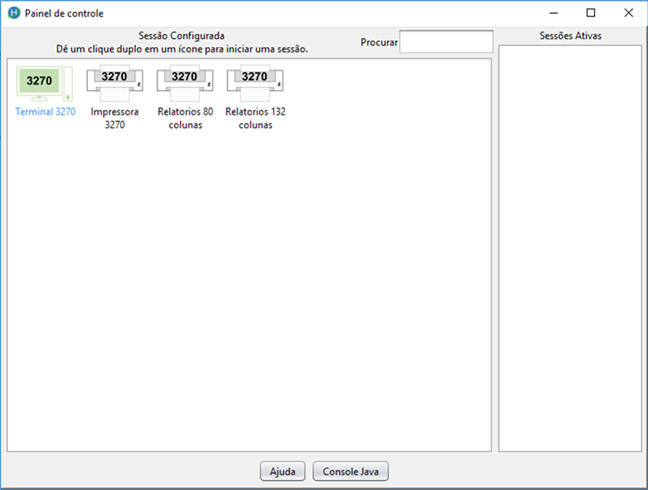This screenshot has height=490, width=648.
Task: Click the app logo in title bar
Action: (x=13, y=13)
